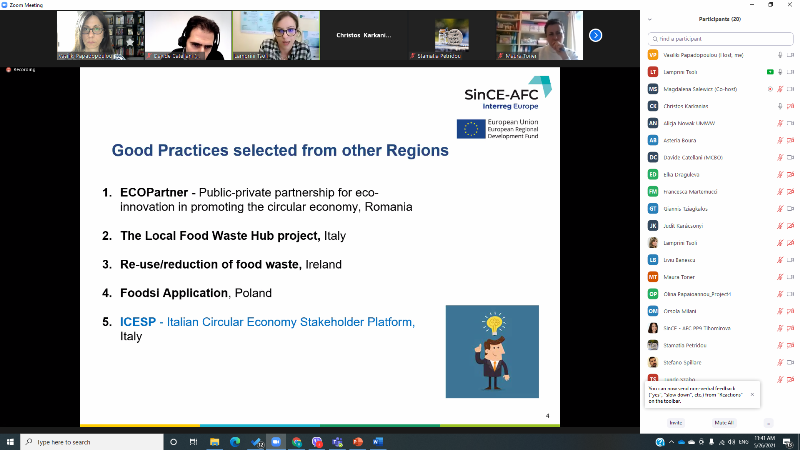
Task: Open Microsoft Word from the taskbar
Action: [x=378, y=441]
